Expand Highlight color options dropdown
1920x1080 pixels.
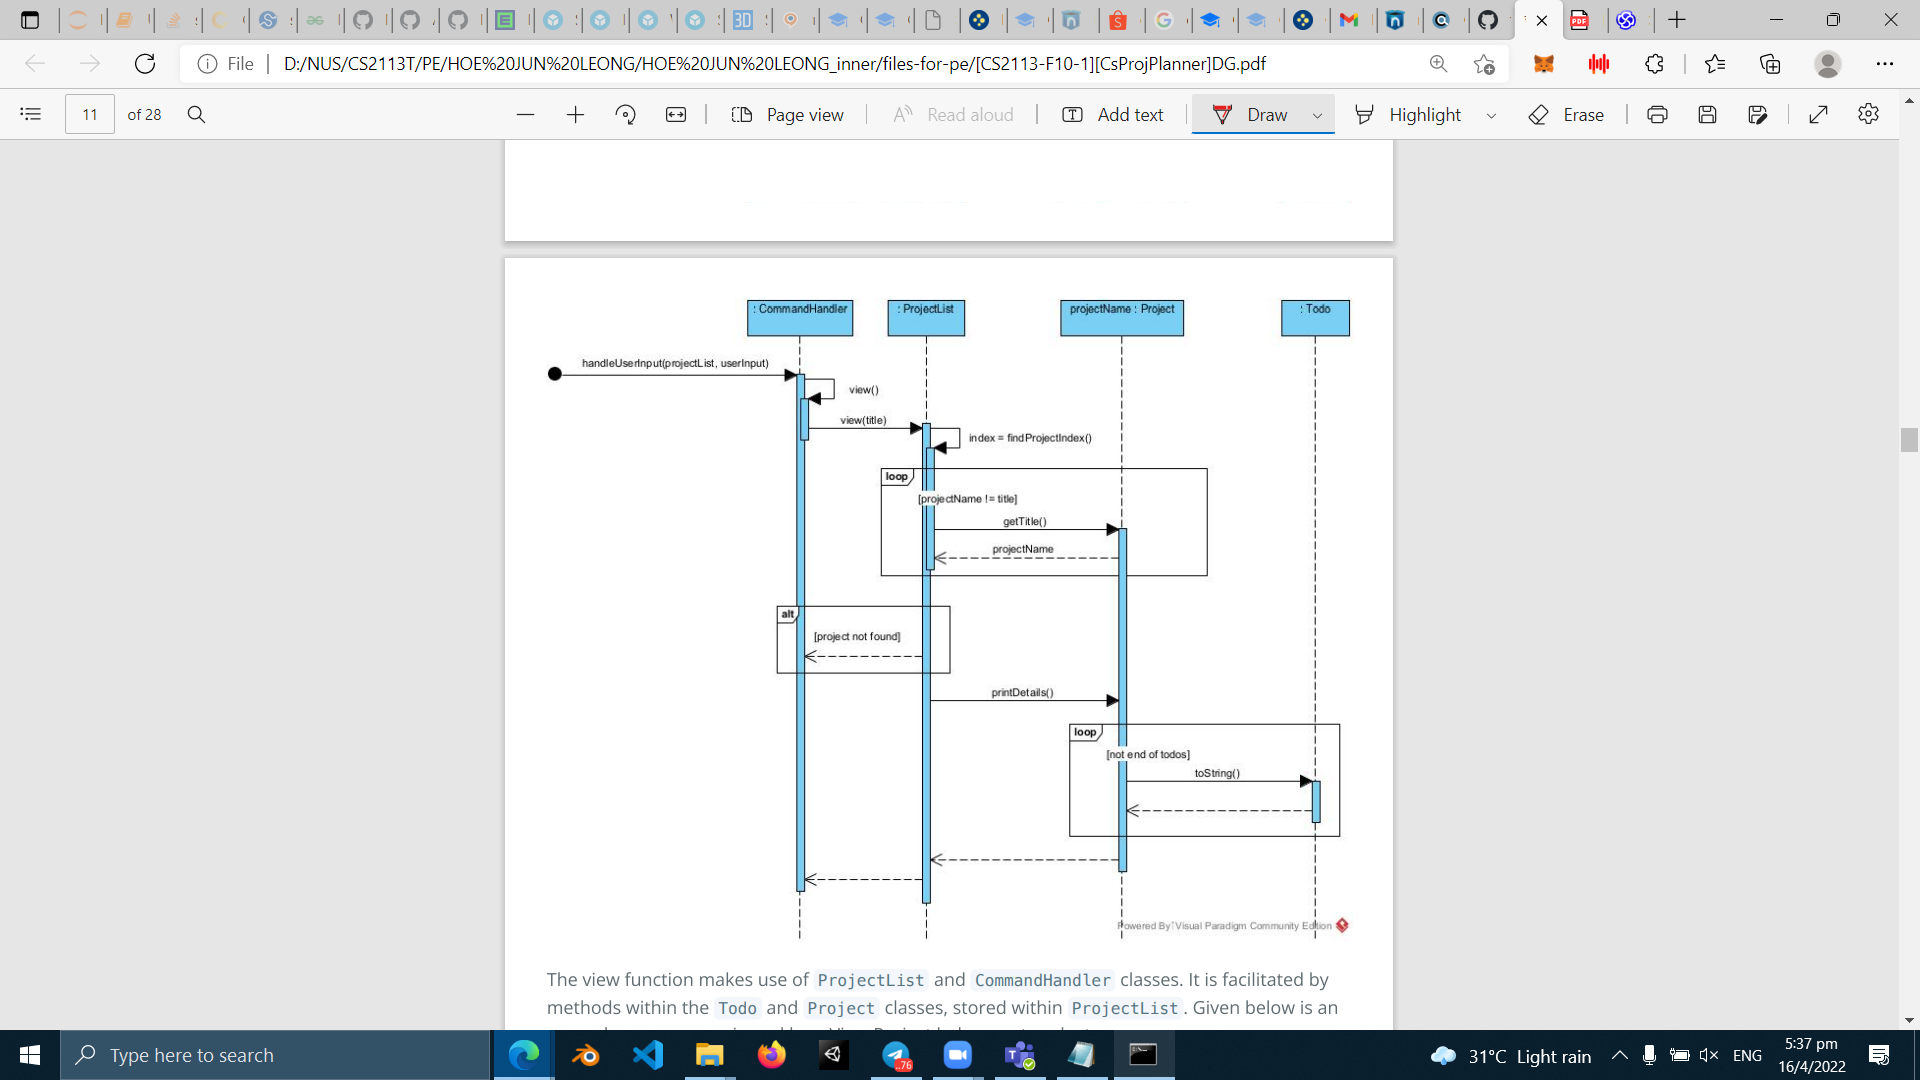[1491, 115]
